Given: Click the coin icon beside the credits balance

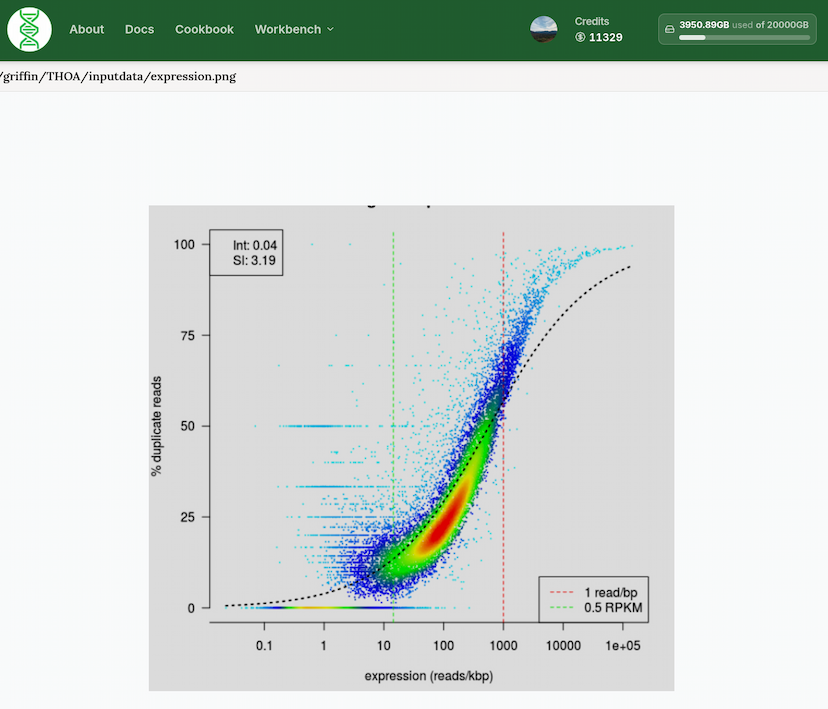Looking at the screenshot, I should point(580,37).
